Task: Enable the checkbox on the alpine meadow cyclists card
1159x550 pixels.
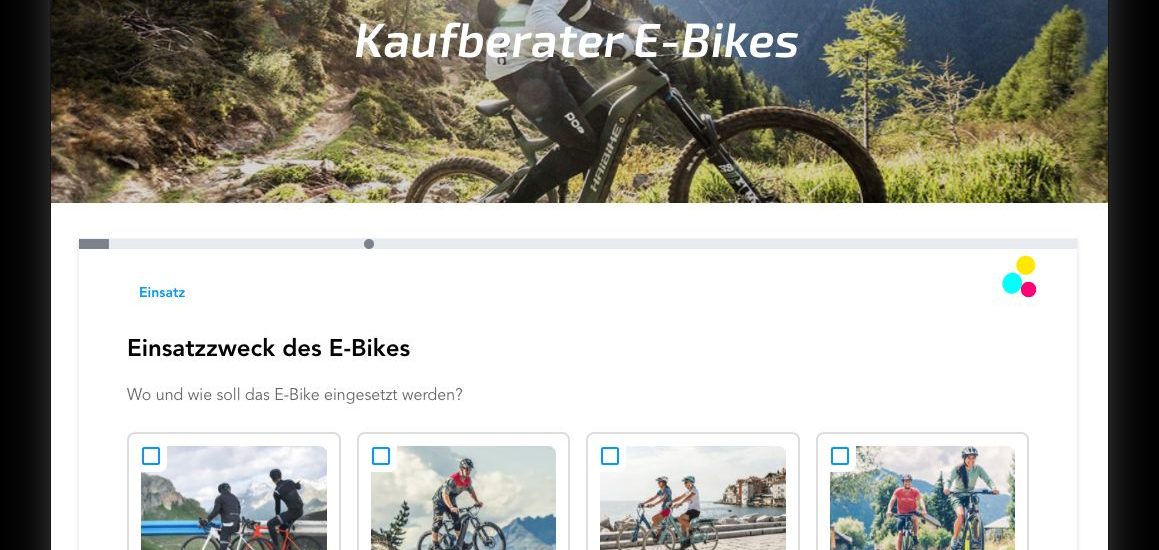Action: click(840, 456)
